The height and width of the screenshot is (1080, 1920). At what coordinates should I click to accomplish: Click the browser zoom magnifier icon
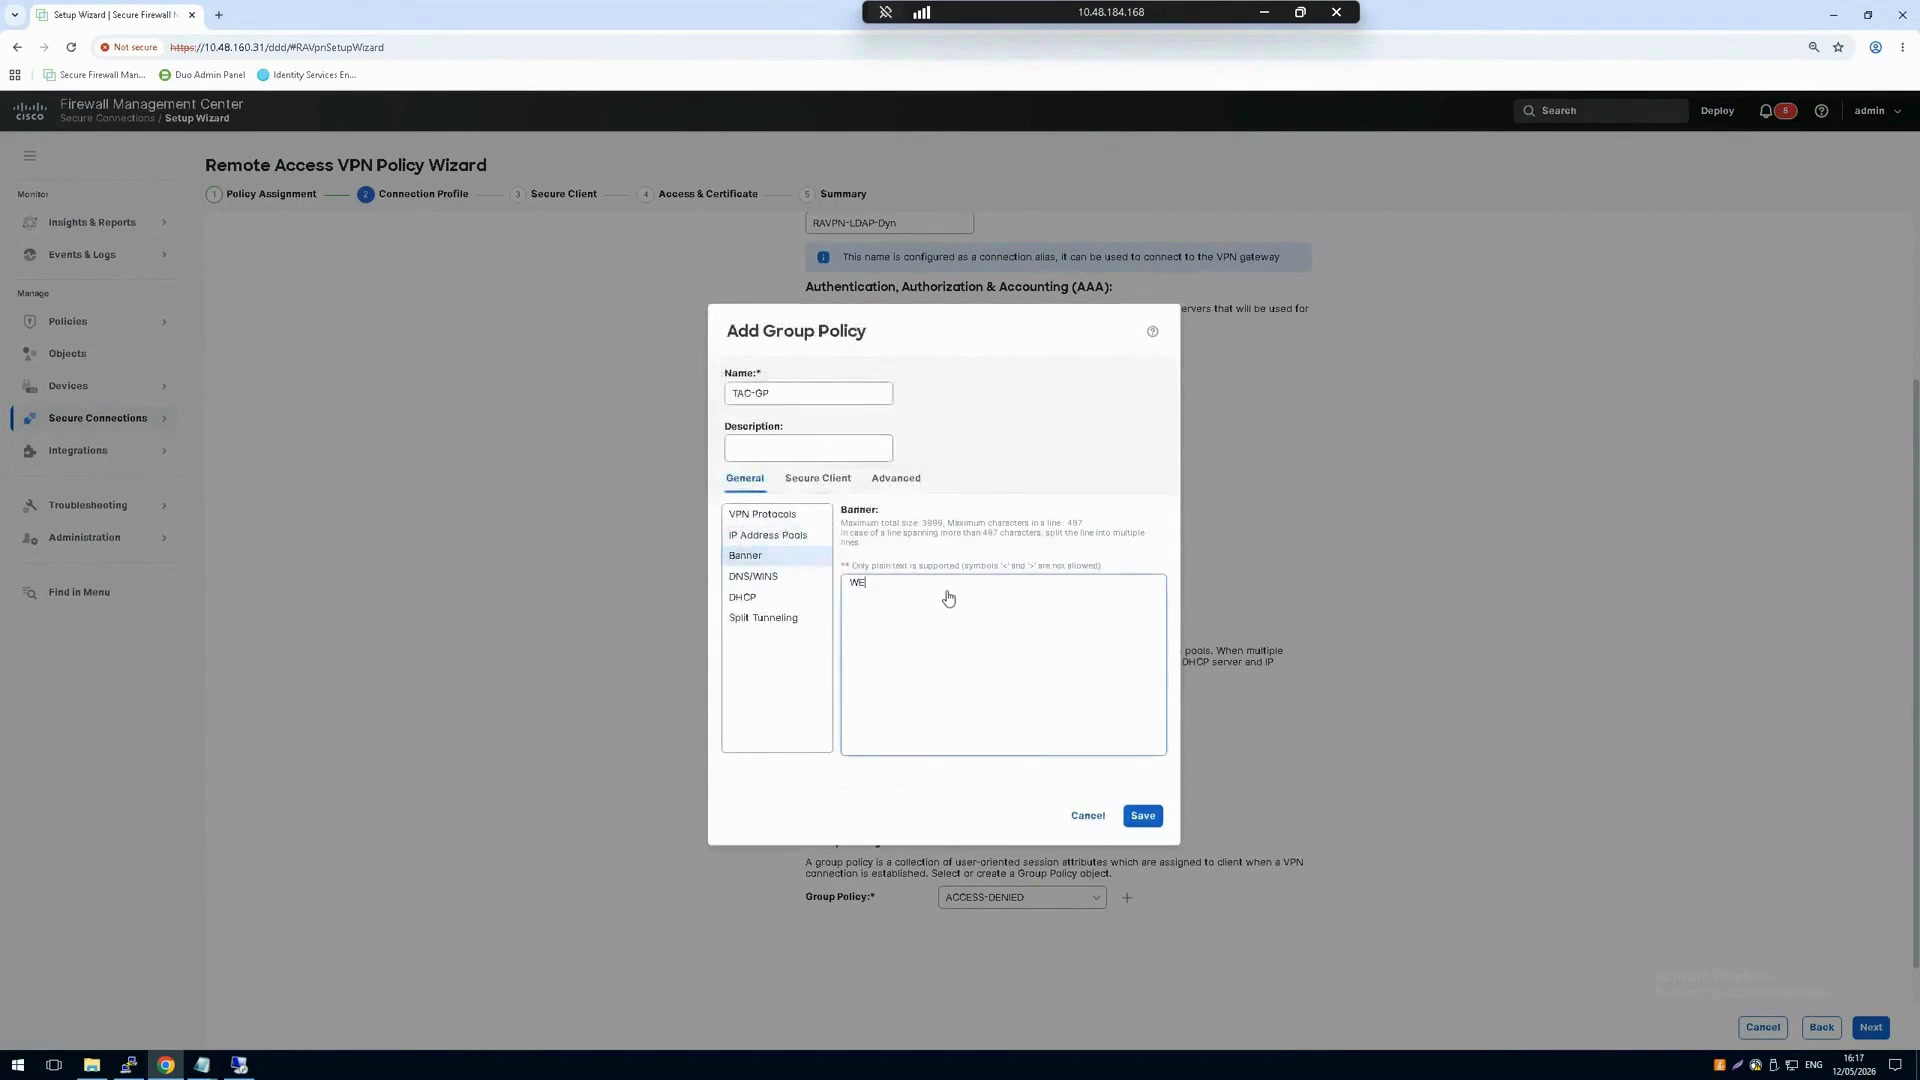[x=1814, y=47]
